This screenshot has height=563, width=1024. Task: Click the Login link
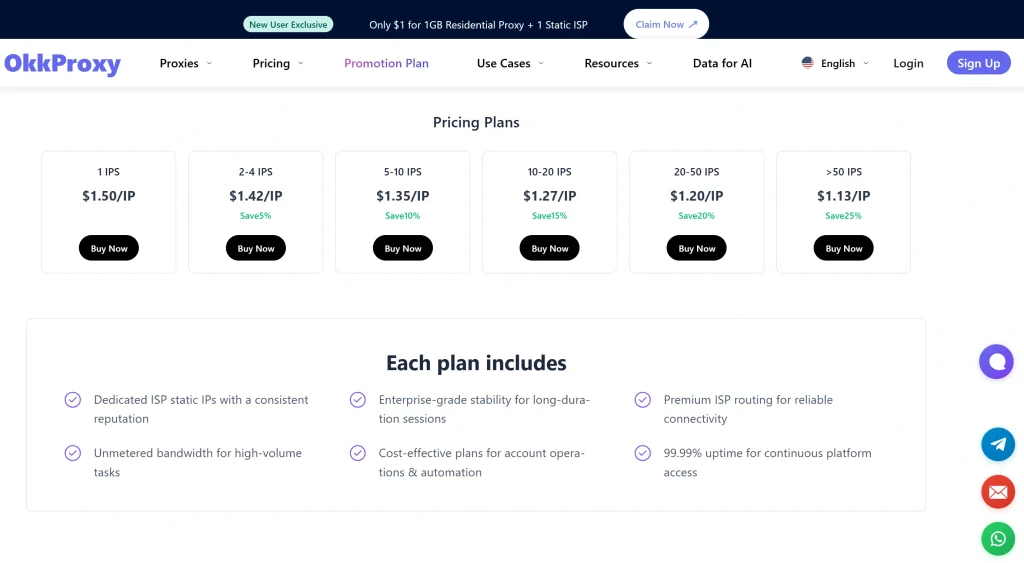tap(908, 63)
